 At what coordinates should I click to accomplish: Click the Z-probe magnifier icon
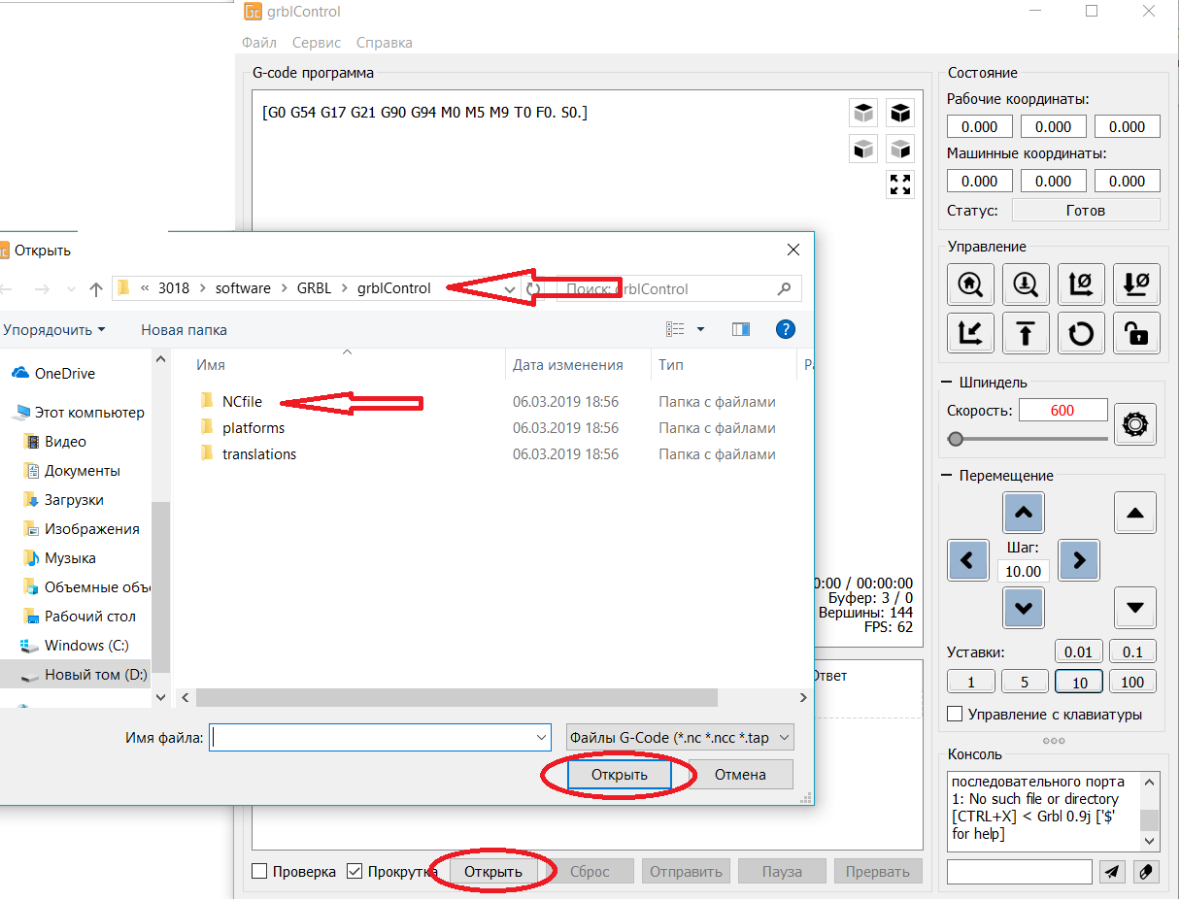click(1025, 284)
